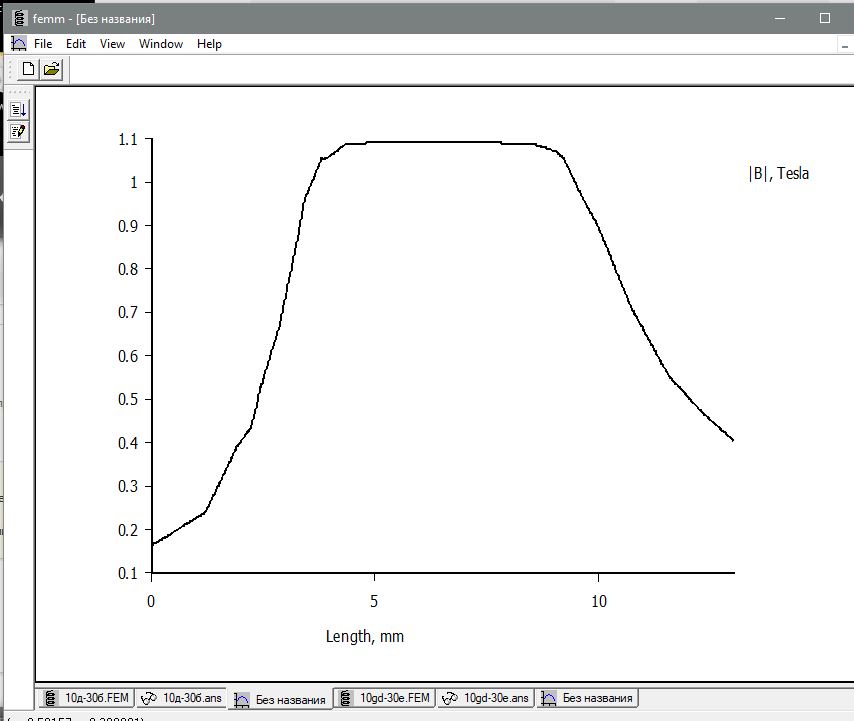Click the 0.3 y-axis value

click(128, 486)
